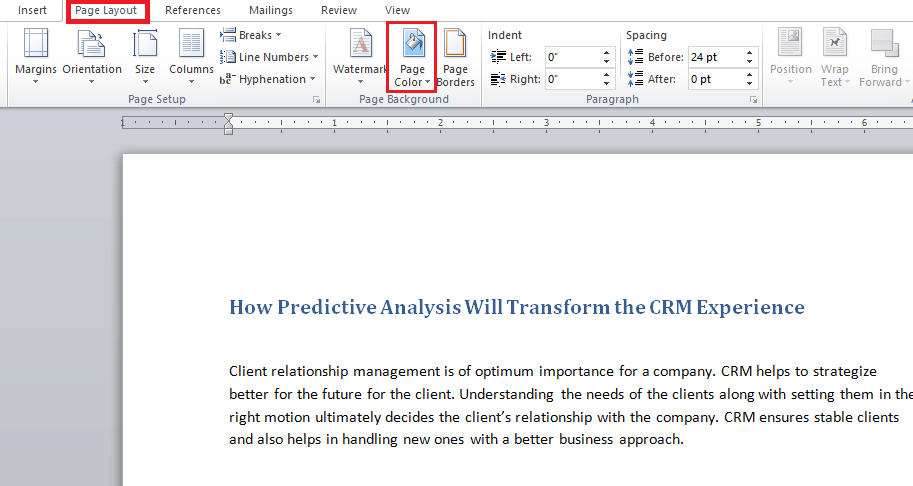Screen dimensions: 913x486
Task: Click the Spacing Before field showing 24 pt
Action: click(x=716, y=57)
